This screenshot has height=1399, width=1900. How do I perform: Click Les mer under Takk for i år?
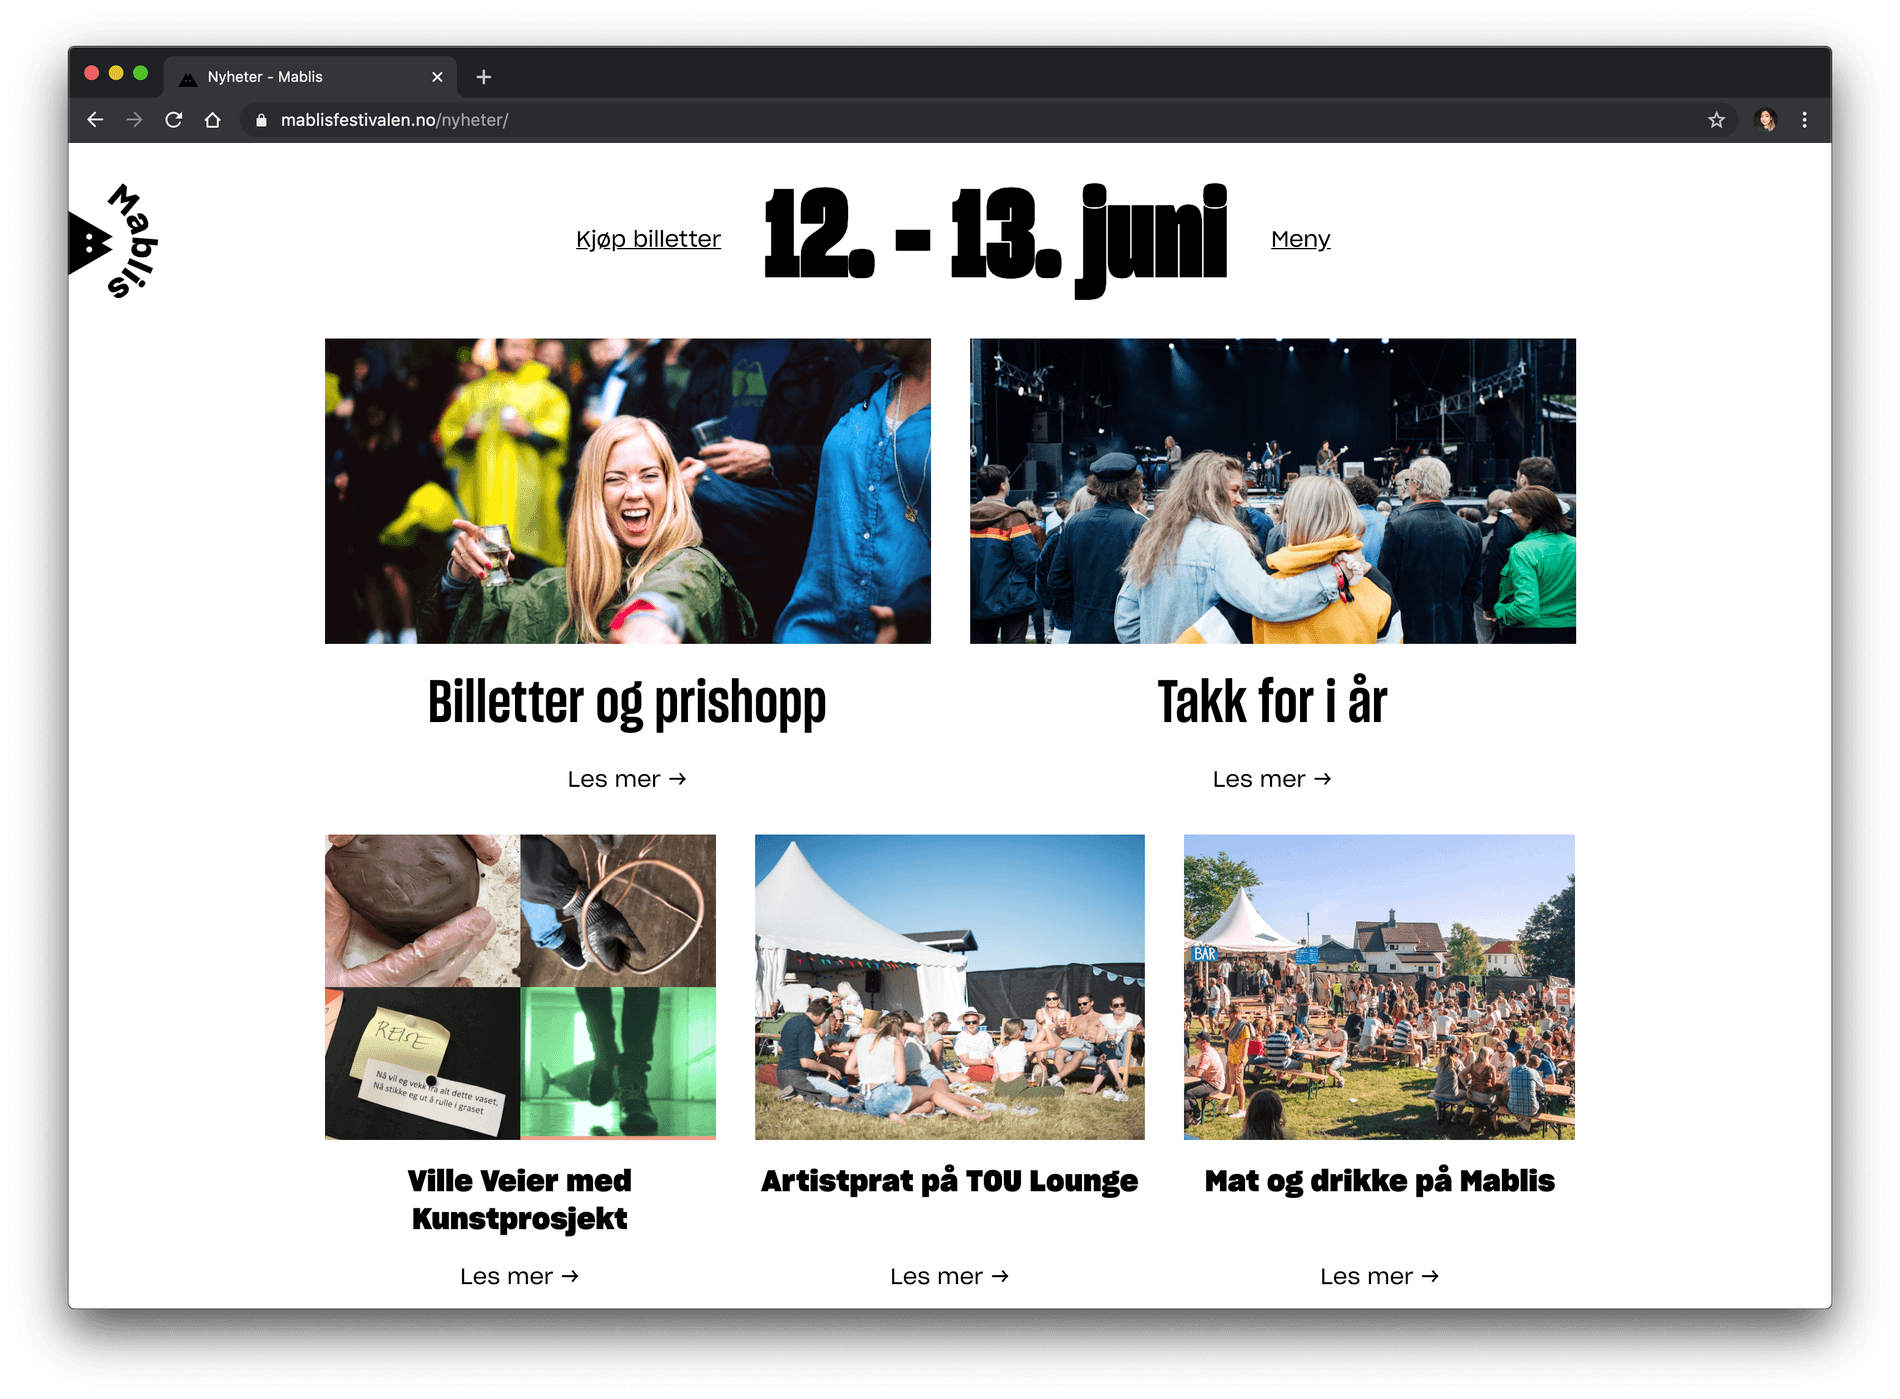pyautogui.click(x=1272, y=779)
